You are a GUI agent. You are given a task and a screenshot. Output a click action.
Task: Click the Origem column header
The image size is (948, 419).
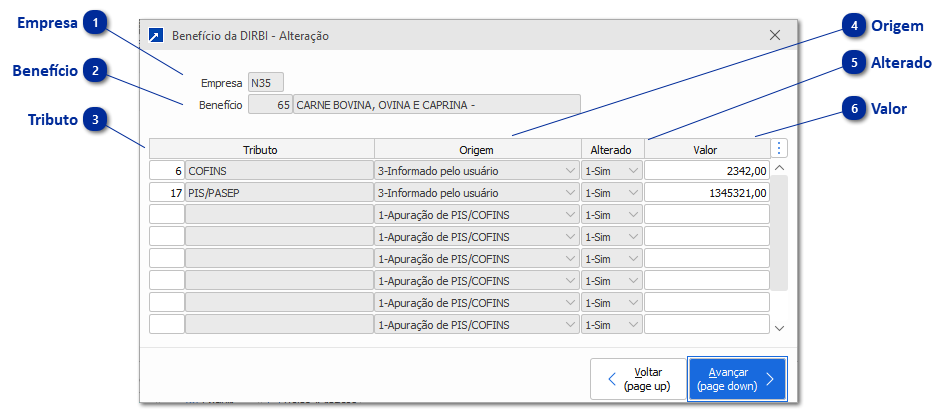477,149
